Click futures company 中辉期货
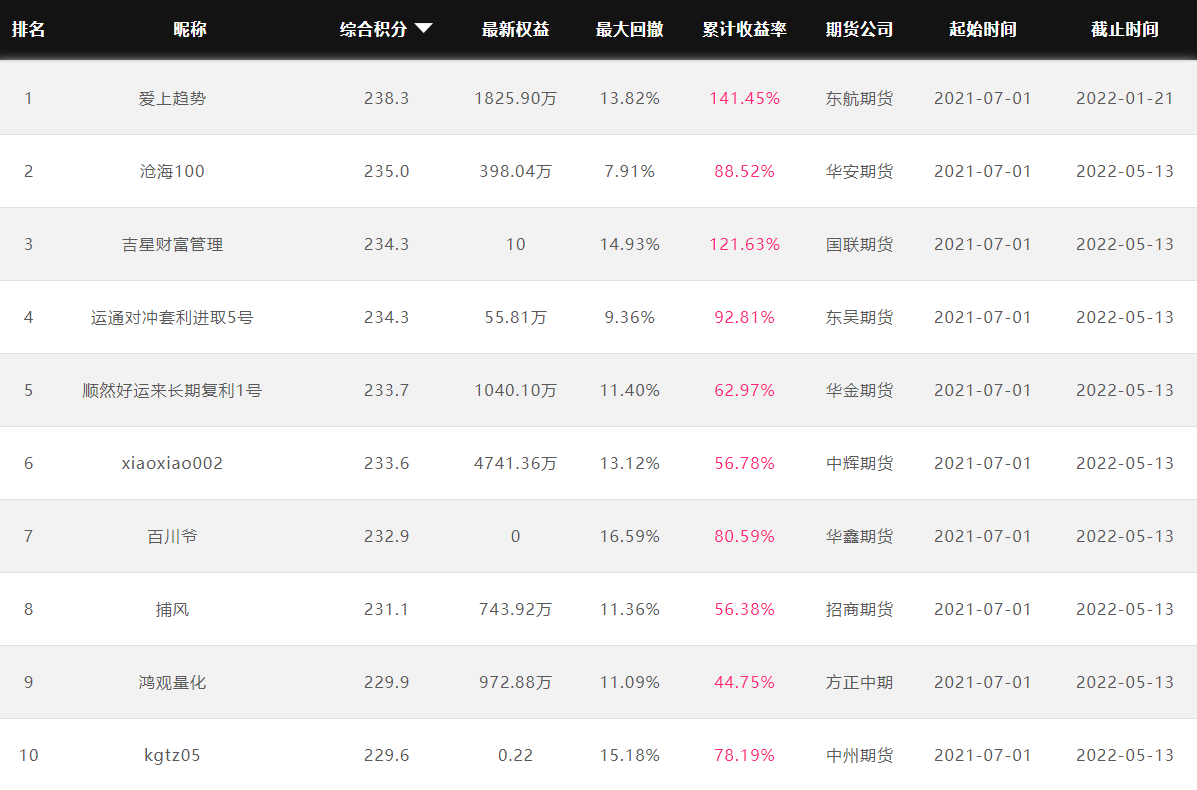 pyautogui.click(x=860, y=463)
